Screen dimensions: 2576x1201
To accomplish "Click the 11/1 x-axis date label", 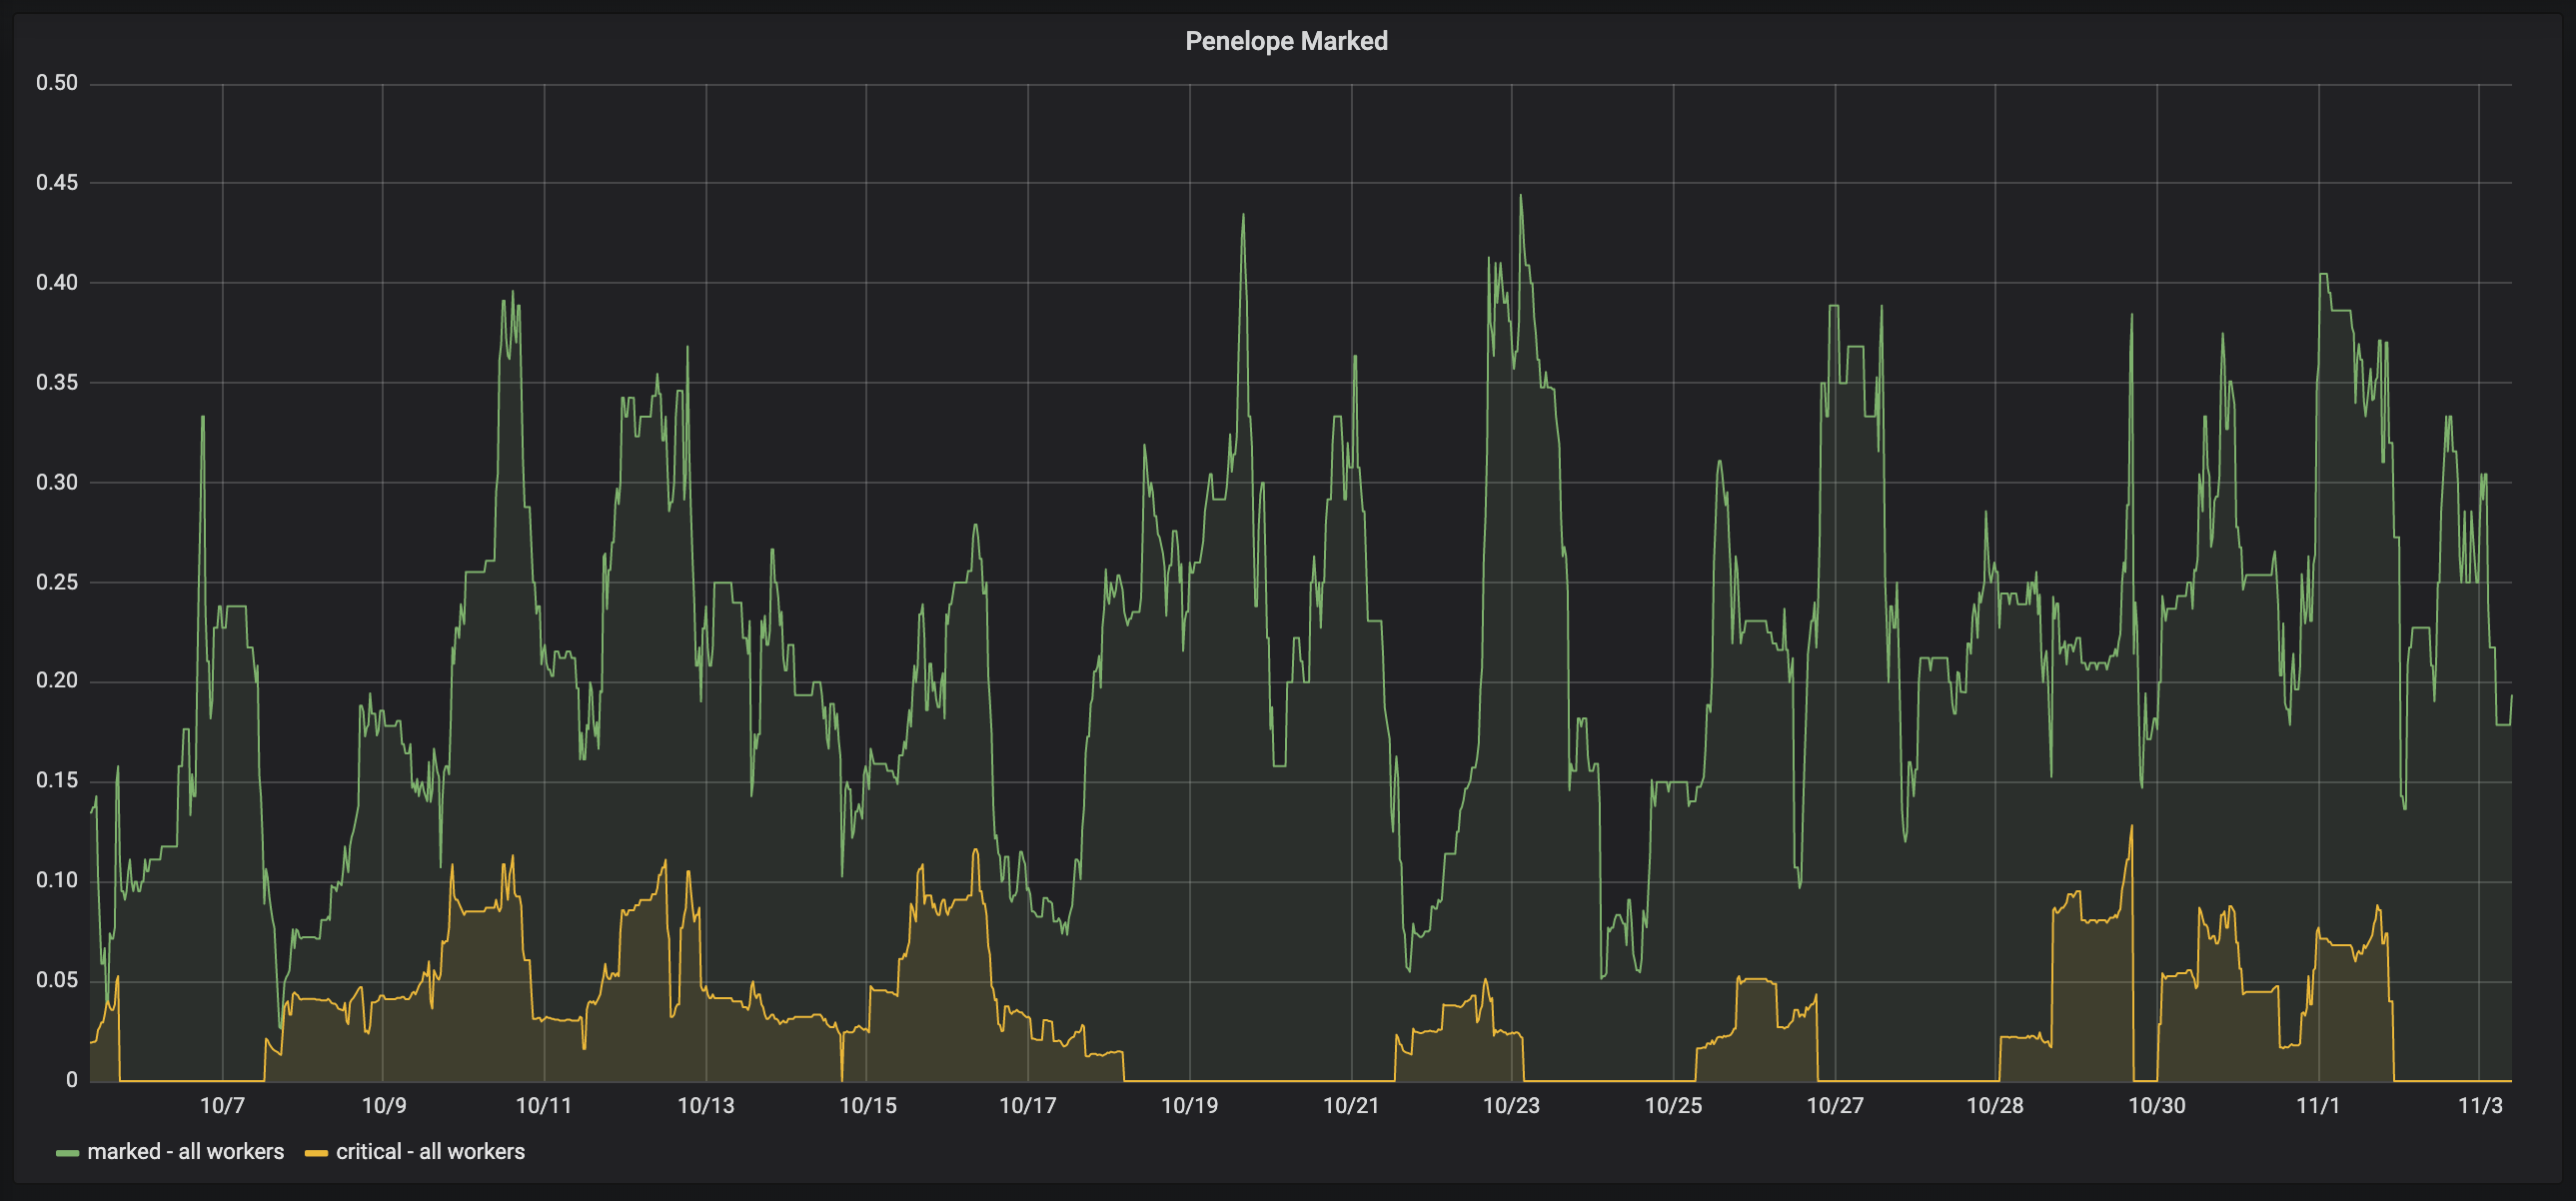I will click(x=2318, y=1106).
